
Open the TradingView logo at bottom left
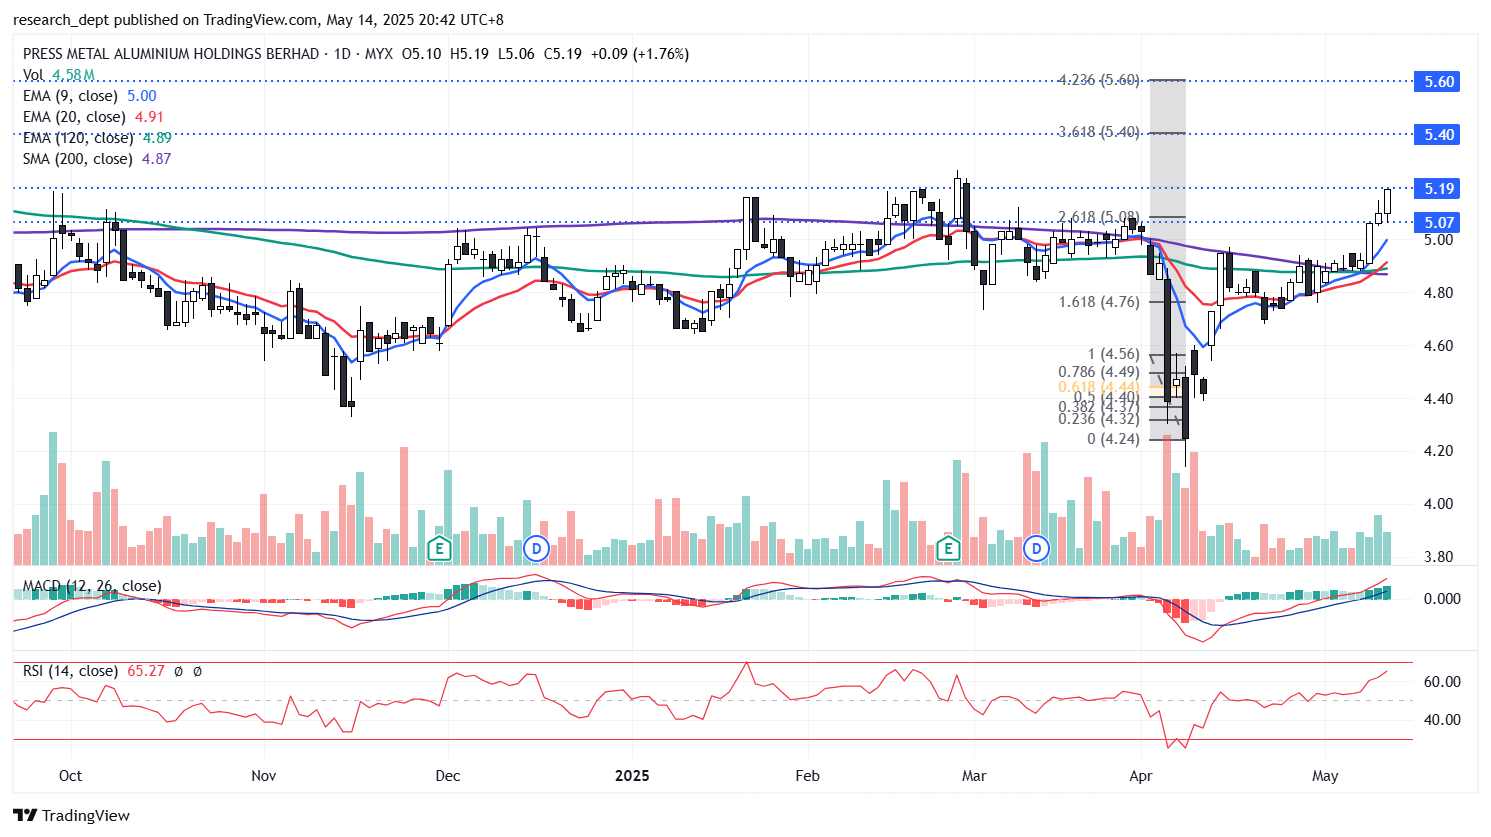point(71,815)
